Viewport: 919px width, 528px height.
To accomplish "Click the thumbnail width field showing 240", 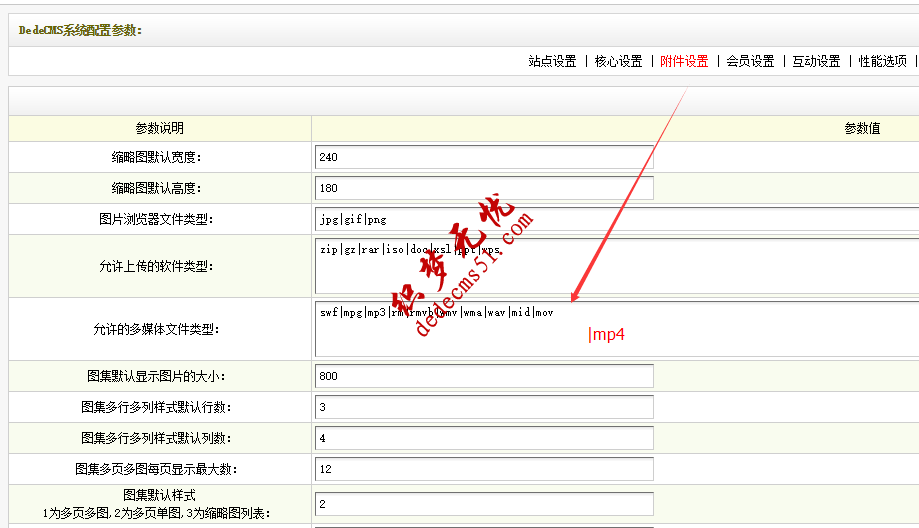I will point(483,157).
